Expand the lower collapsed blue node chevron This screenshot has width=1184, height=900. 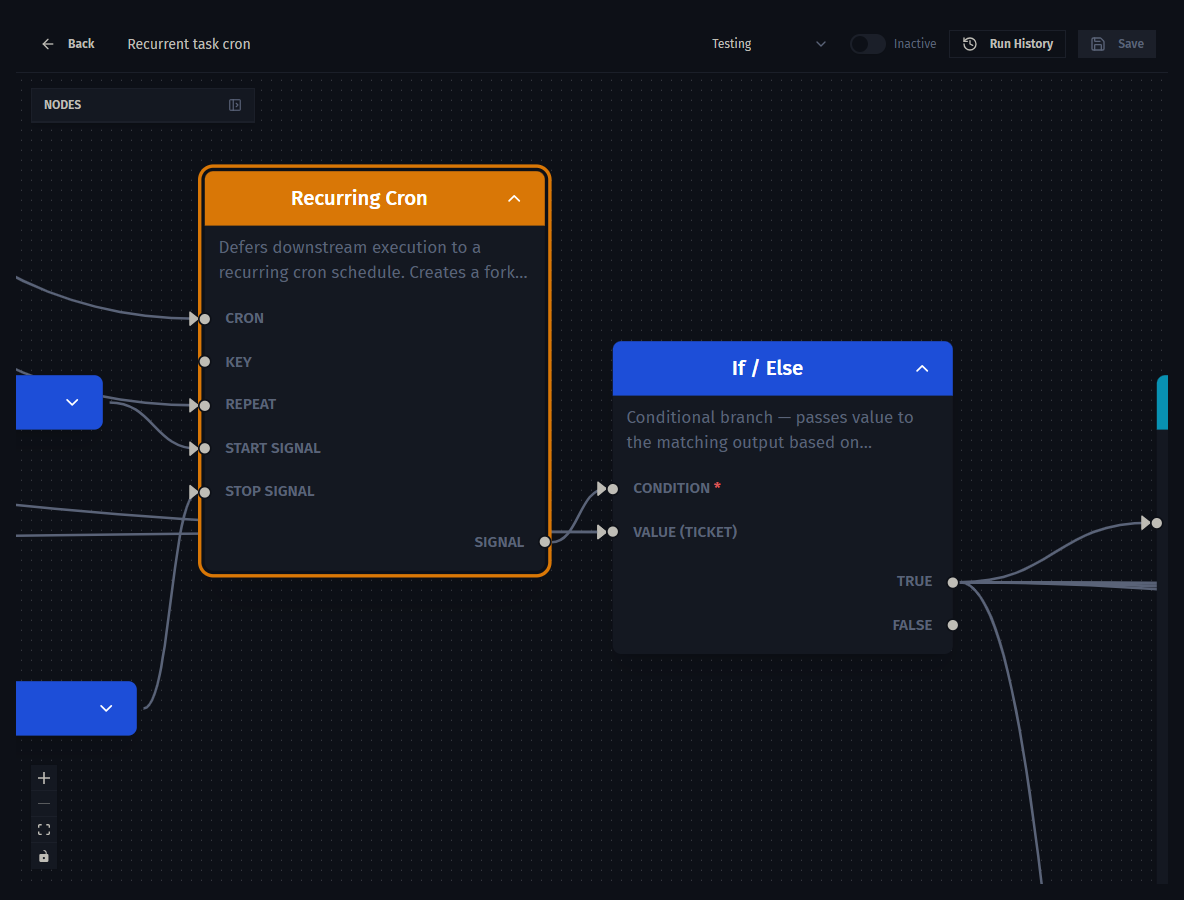click(106, 708)
